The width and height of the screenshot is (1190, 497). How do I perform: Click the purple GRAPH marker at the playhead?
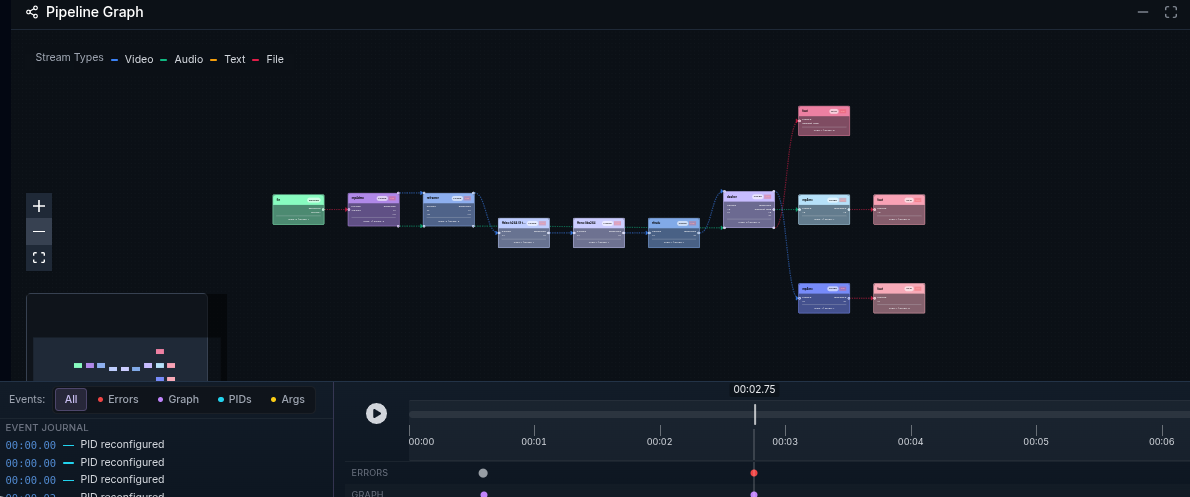[x=754, y=494]
